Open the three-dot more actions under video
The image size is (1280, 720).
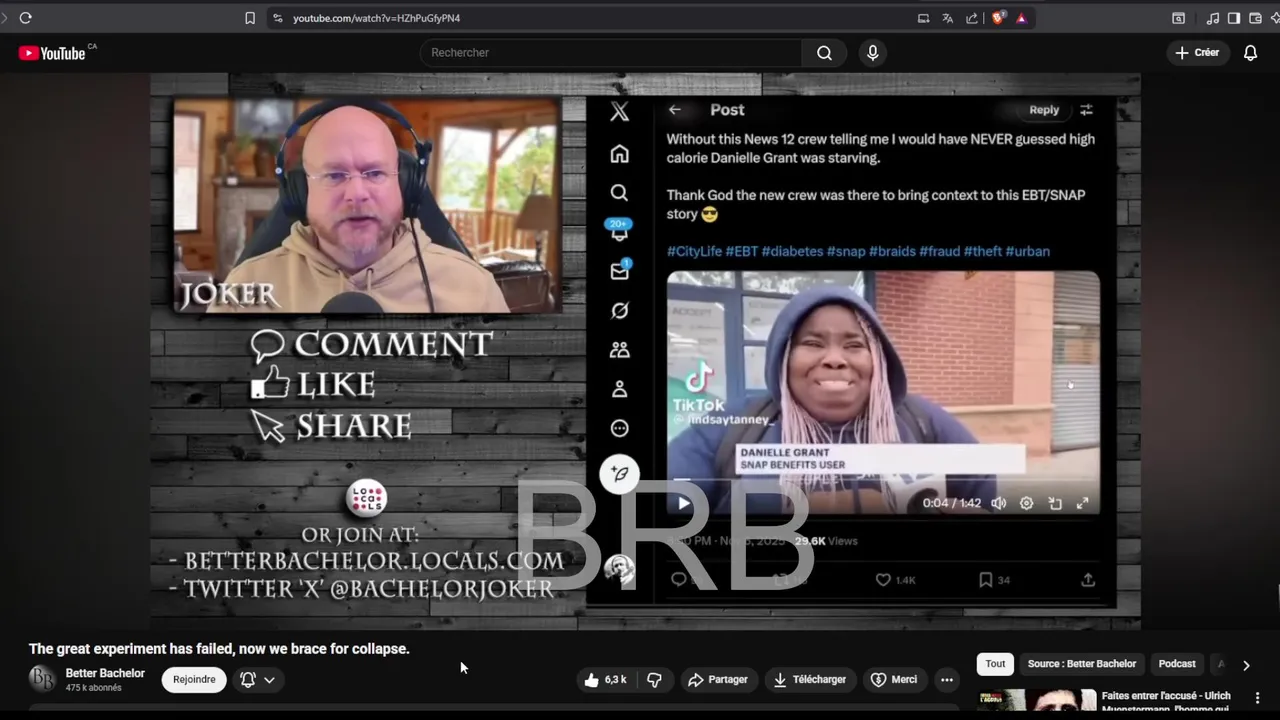coord(947,680)
